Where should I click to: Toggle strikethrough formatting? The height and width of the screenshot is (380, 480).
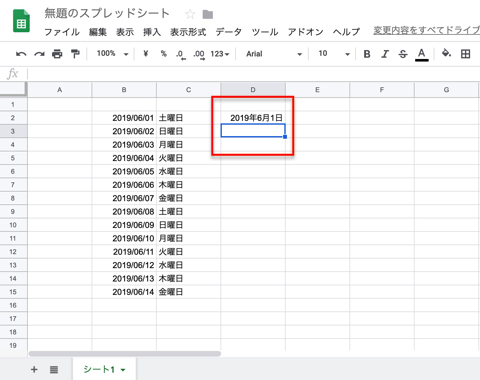pyautogui.click(x=403, y=54)
